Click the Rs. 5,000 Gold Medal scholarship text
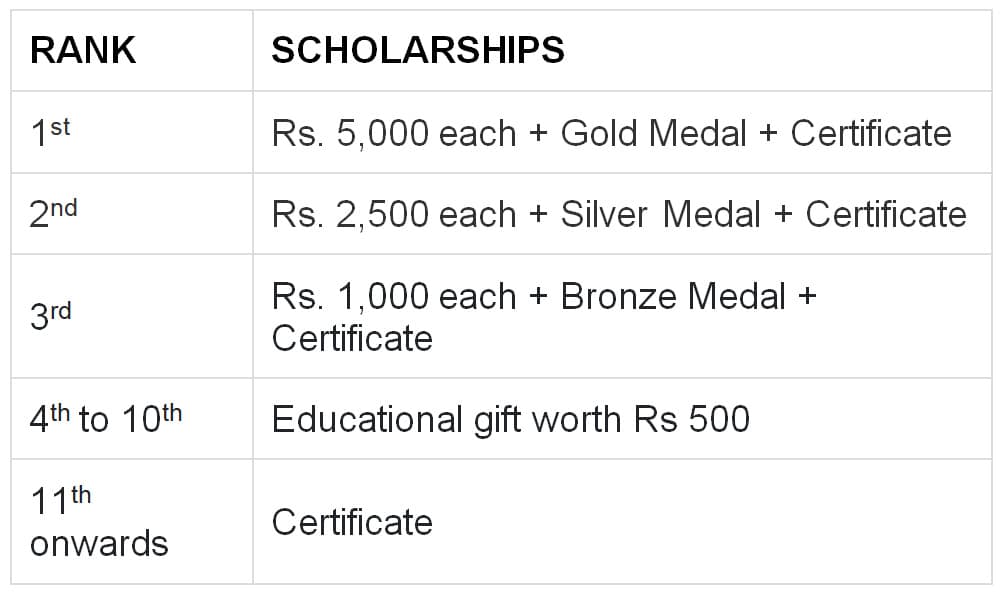1006x596 pixels. (x=611, y=133)
